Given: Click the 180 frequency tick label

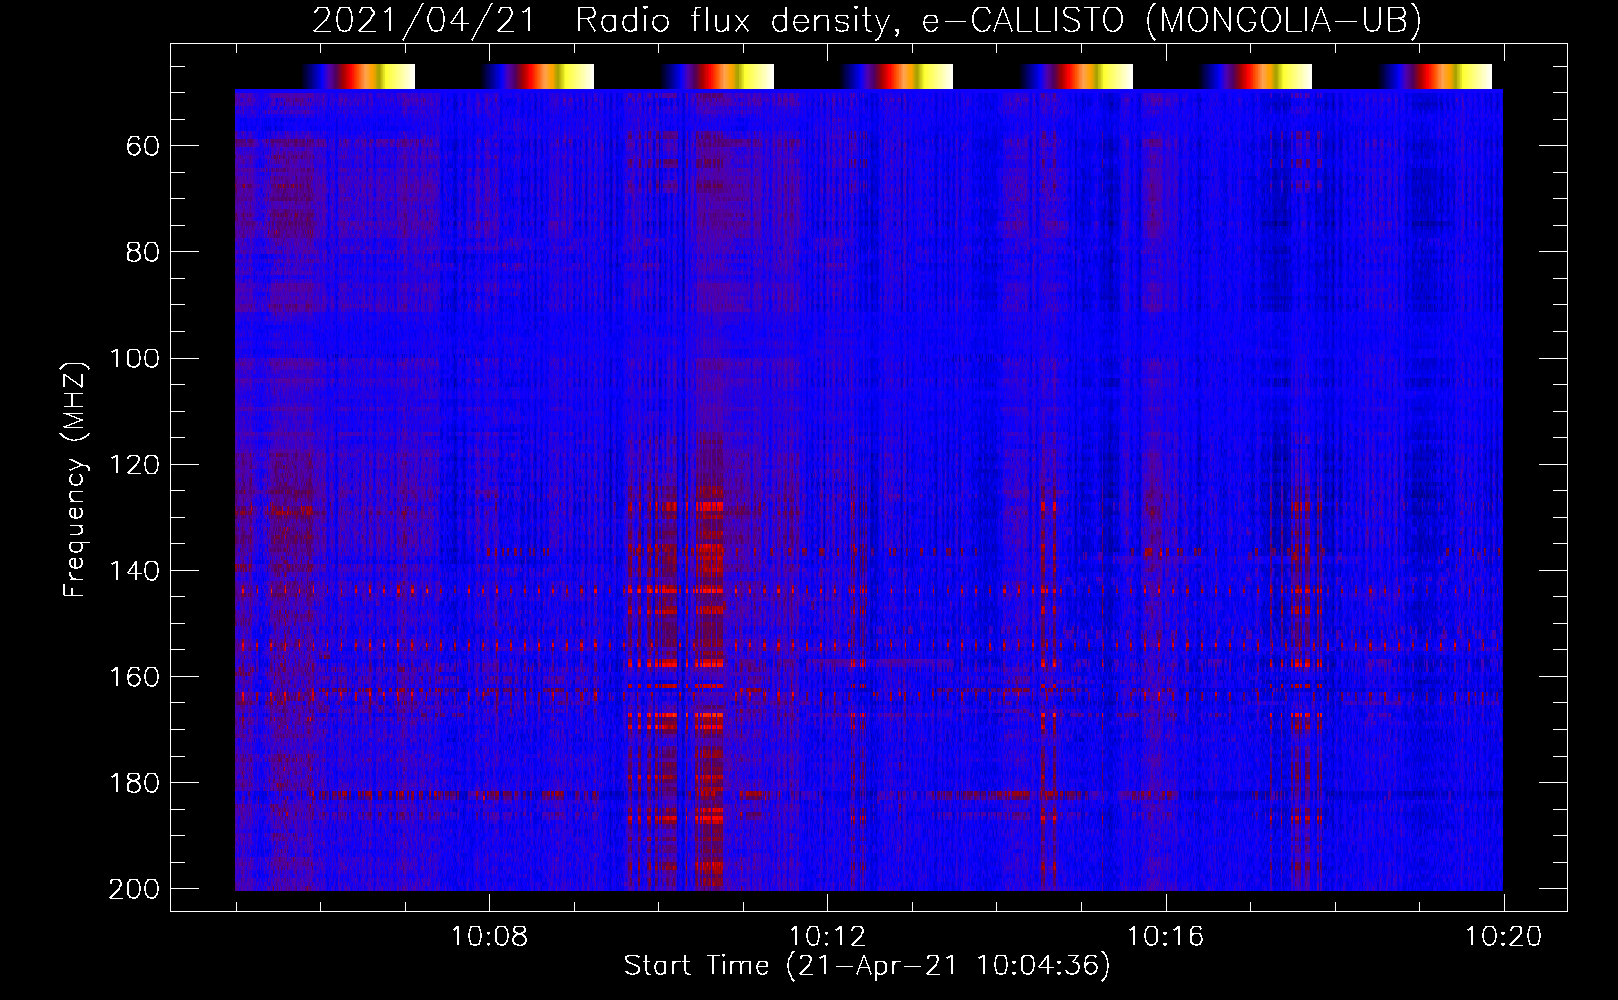Looking at the screenshot, I should pos(134,782).
